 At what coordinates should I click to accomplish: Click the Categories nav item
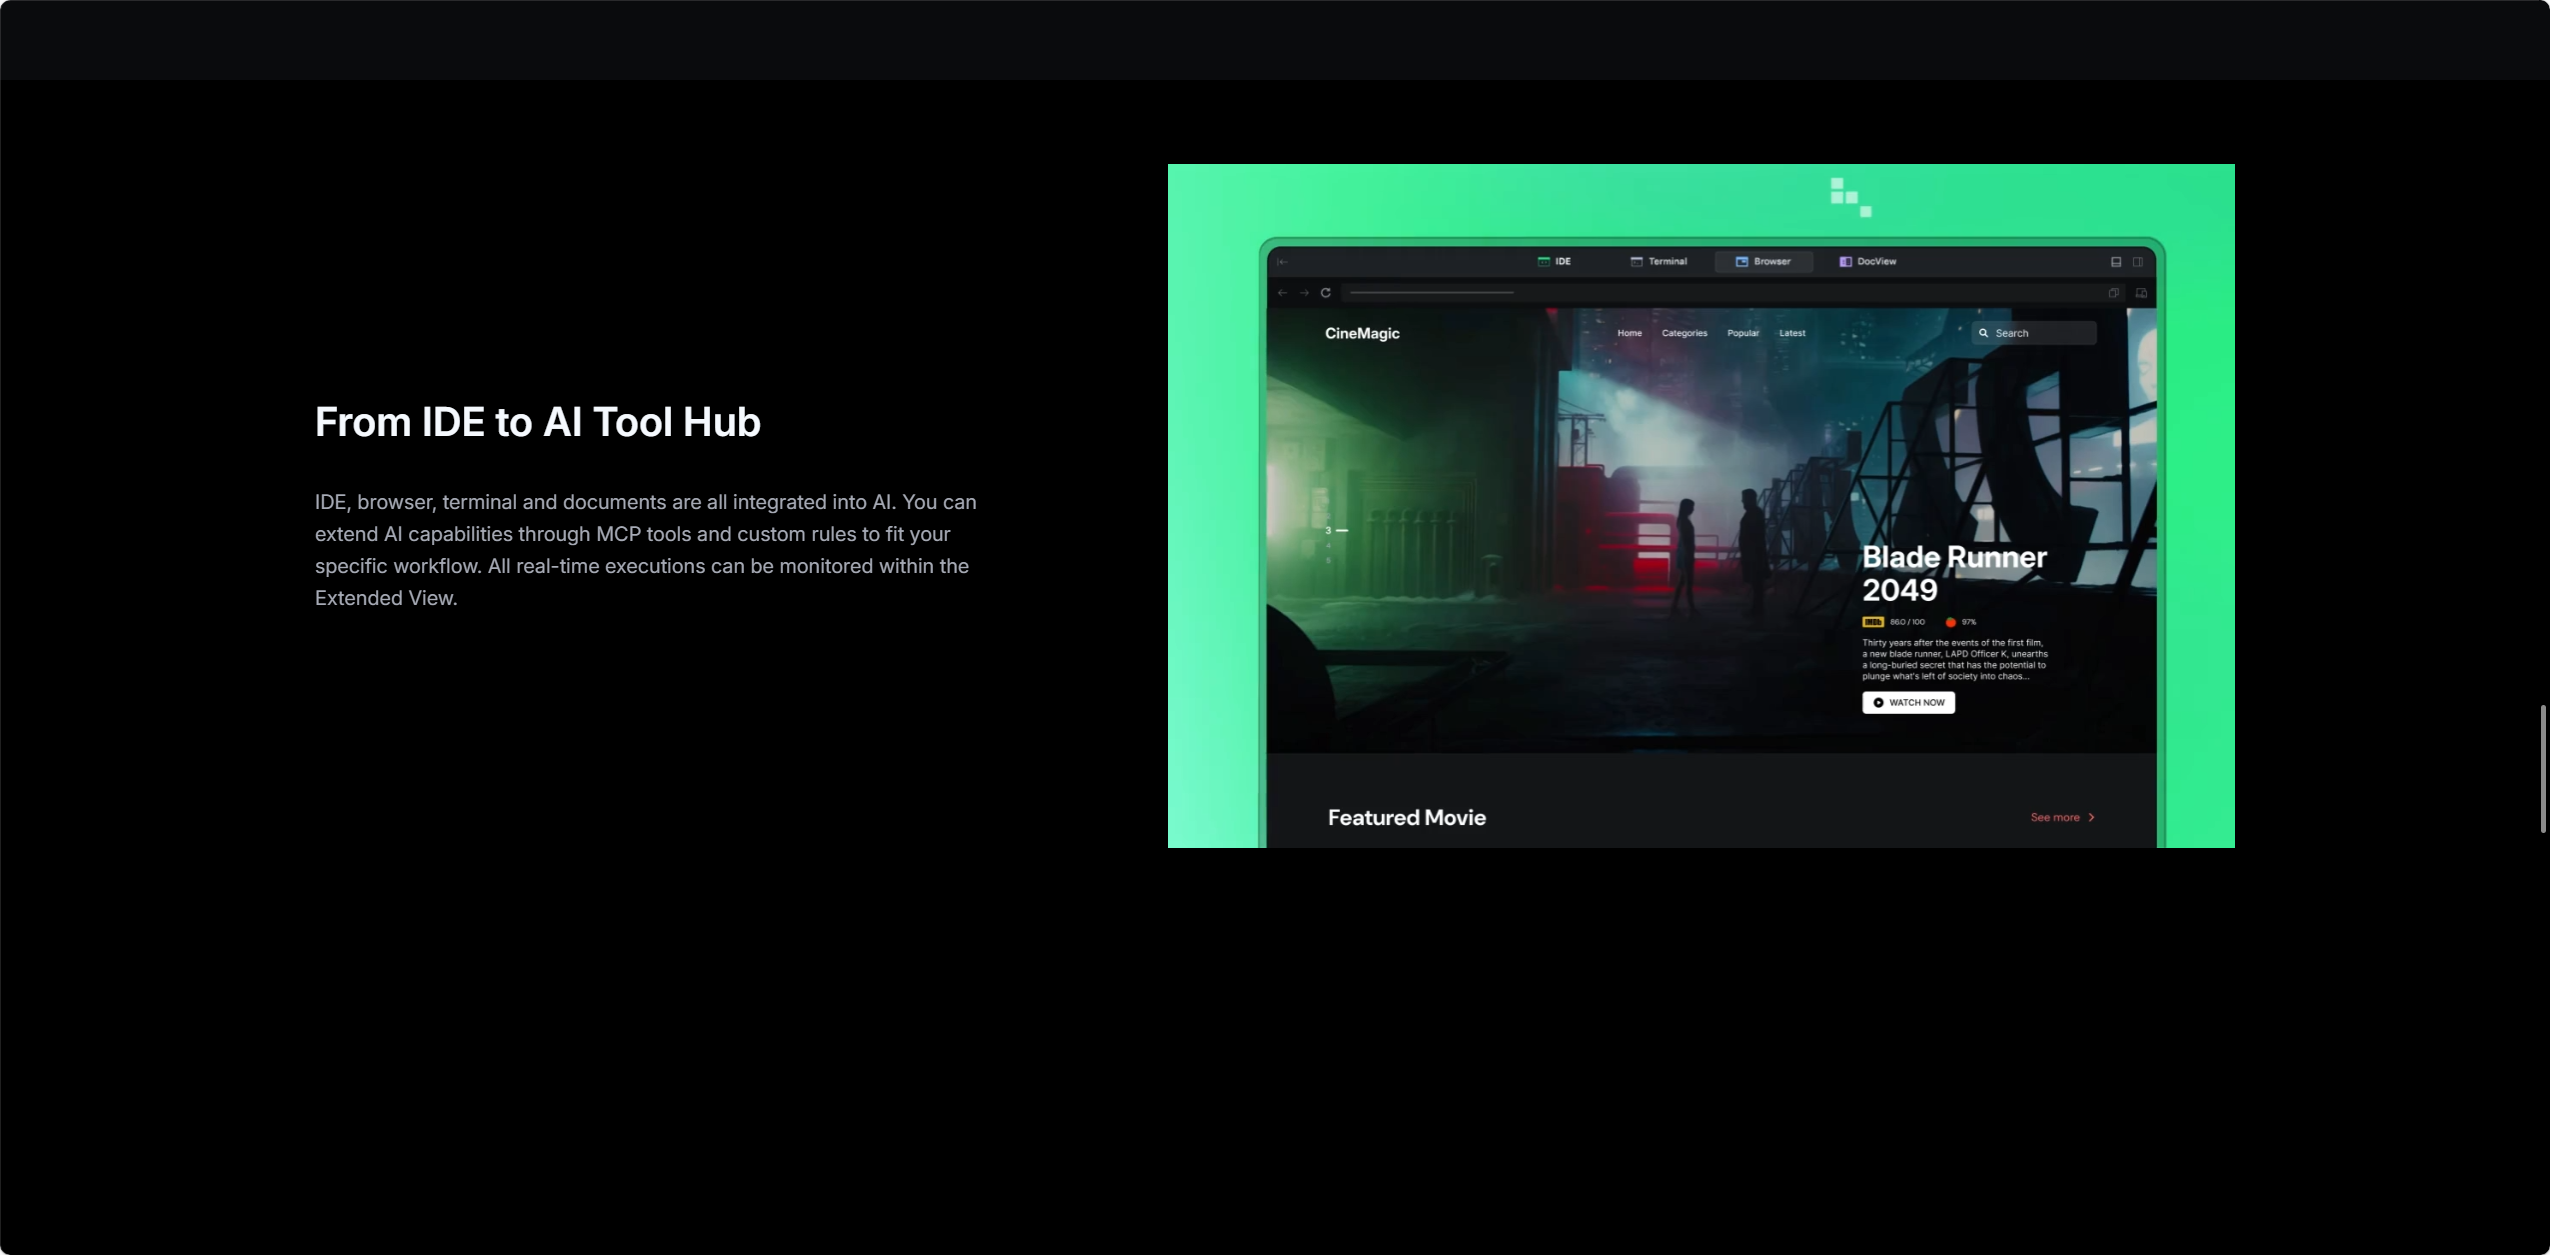tap(1684, 333)
